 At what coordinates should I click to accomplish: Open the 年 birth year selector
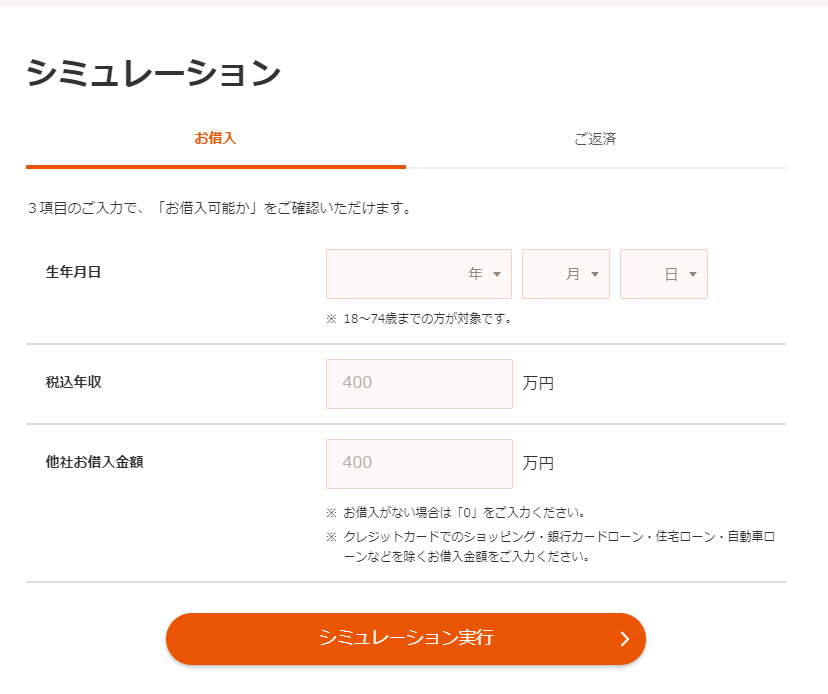pos(418,273)
